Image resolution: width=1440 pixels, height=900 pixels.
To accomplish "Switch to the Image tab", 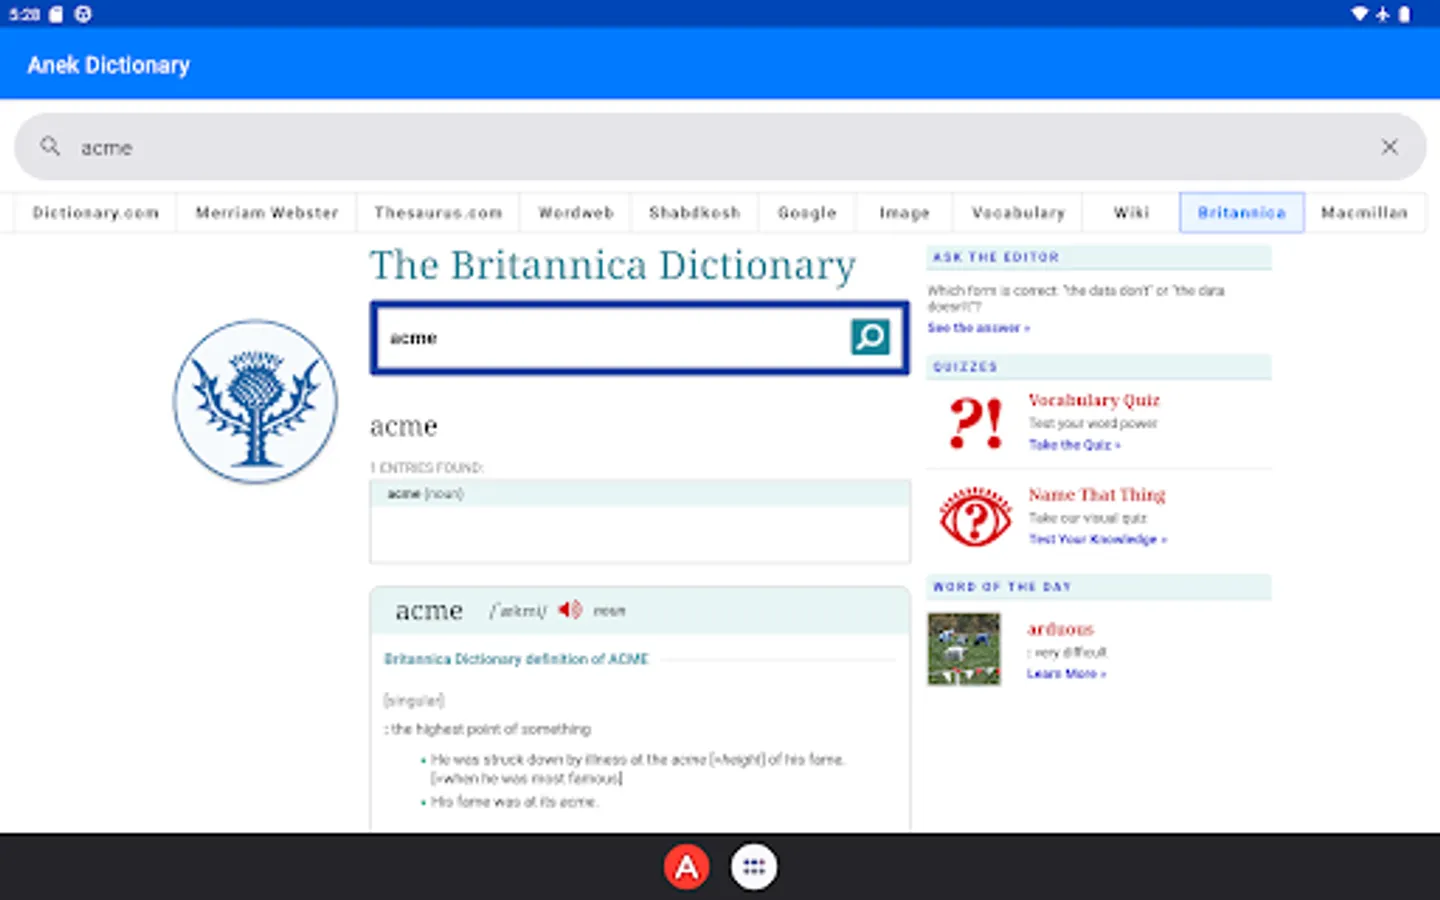I will pos(905,213).
